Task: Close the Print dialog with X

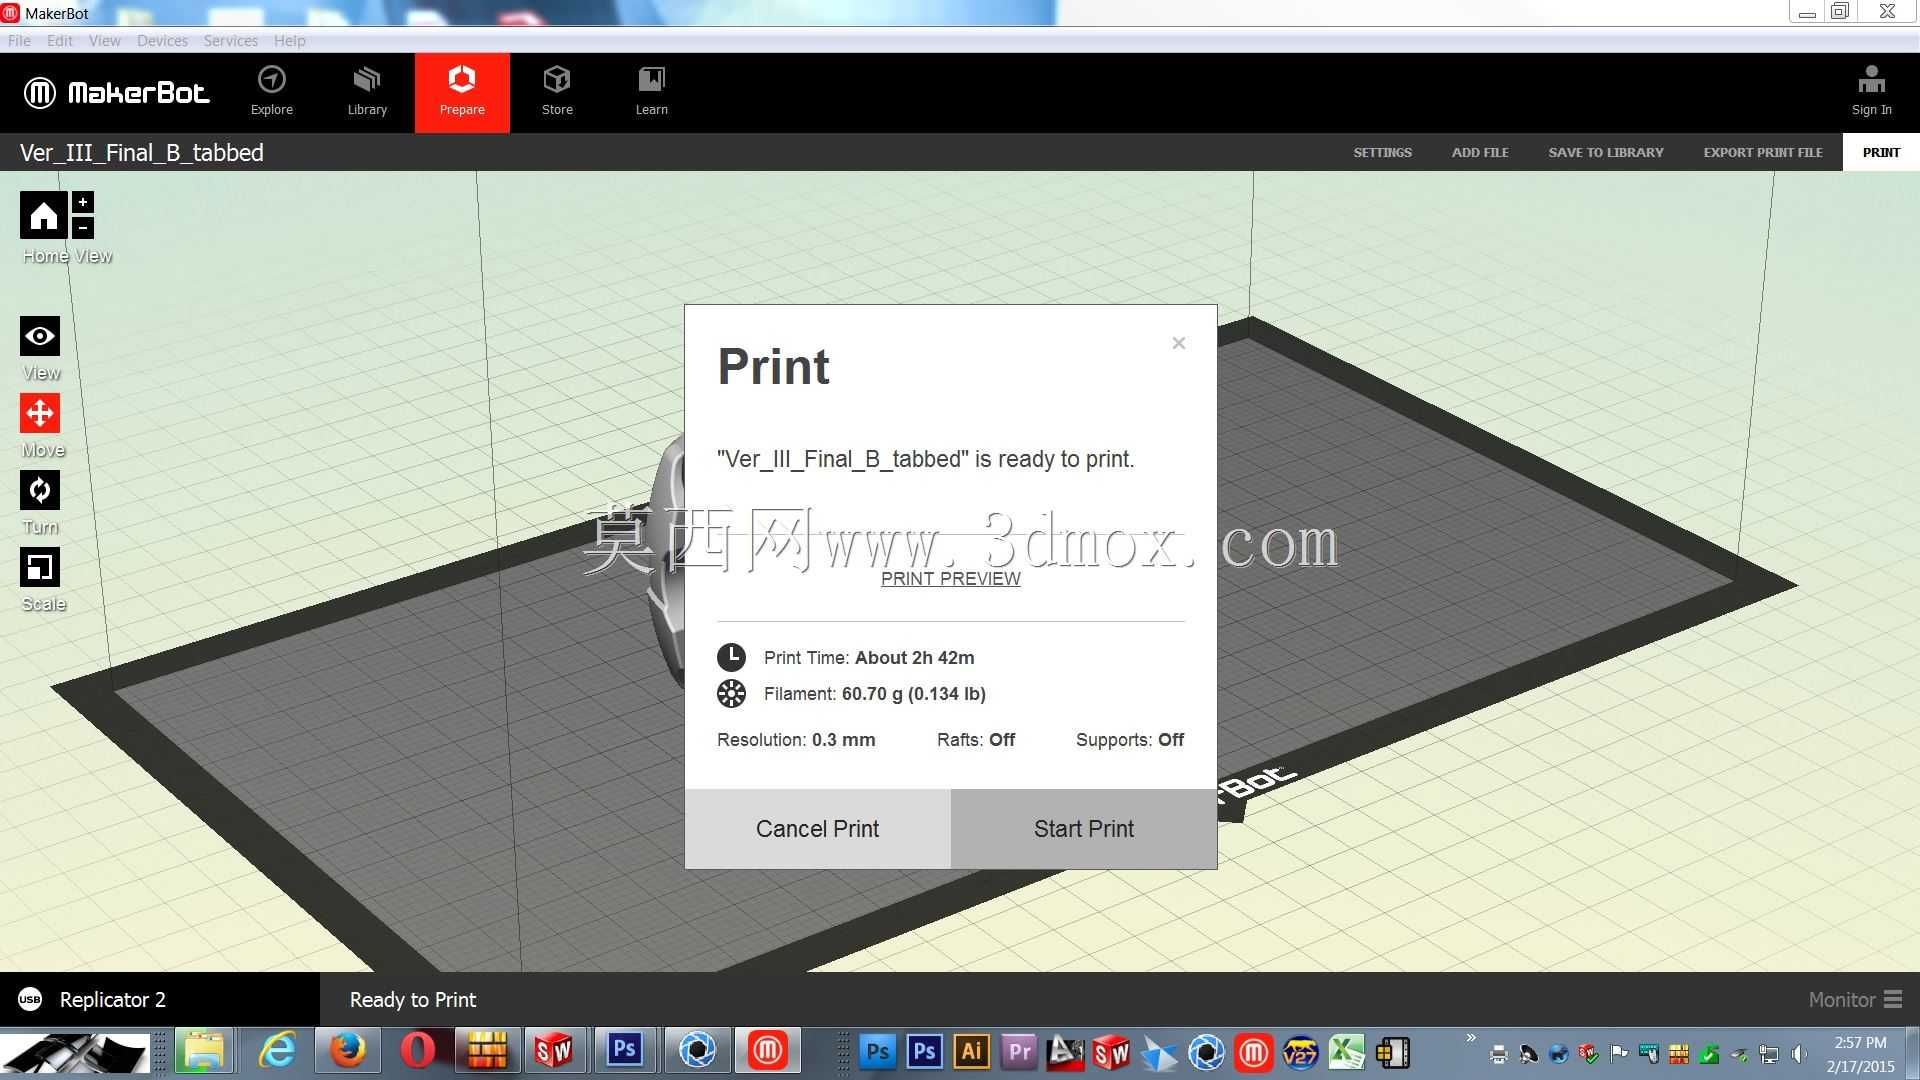Action: 1179,343
